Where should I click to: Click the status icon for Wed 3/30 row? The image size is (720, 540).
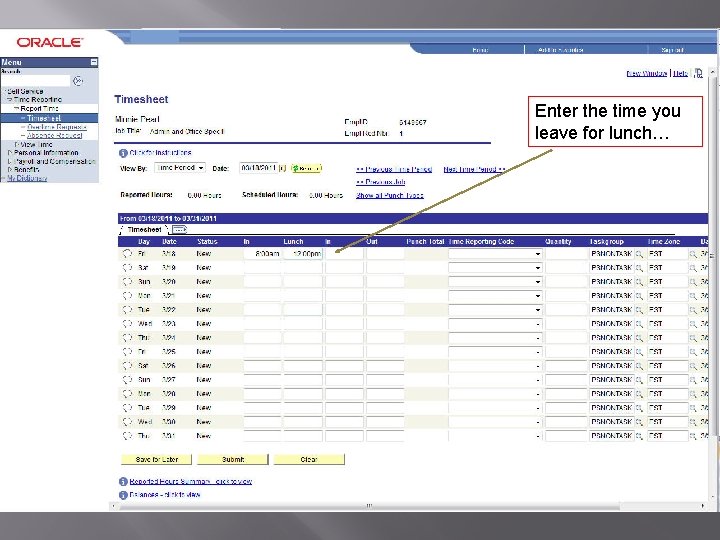pyautogui.click(x=127, y=422)
